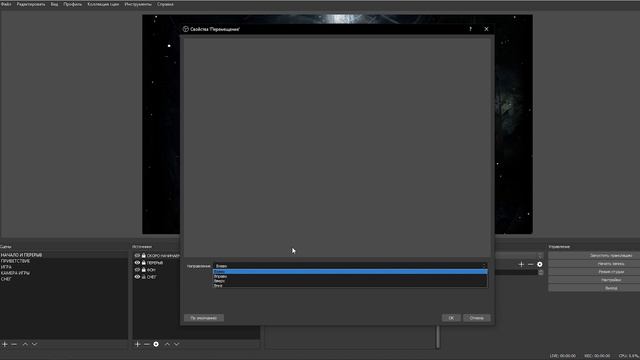Select the highlighted Влево direction option
The image size is (640, 360).
click(350, 271)
